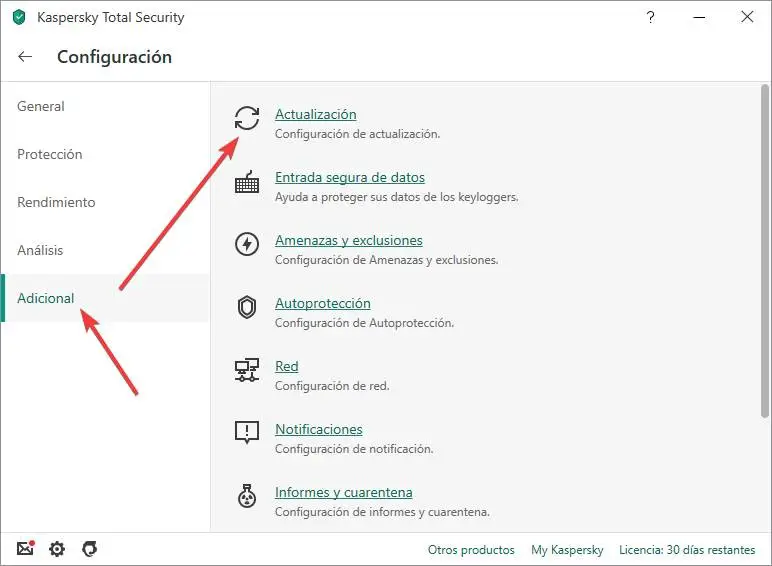Click the shield icon for Autoprotección

(247, 307)
